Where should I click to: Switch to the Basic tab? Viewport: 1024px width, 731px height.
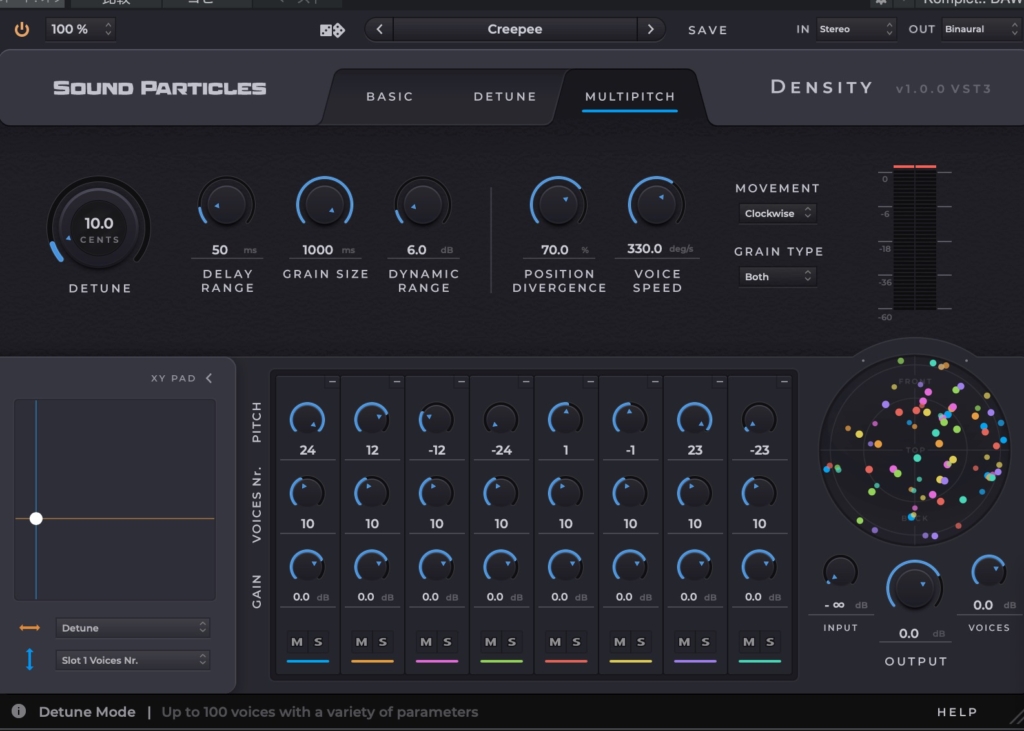[x=388, y=96]
